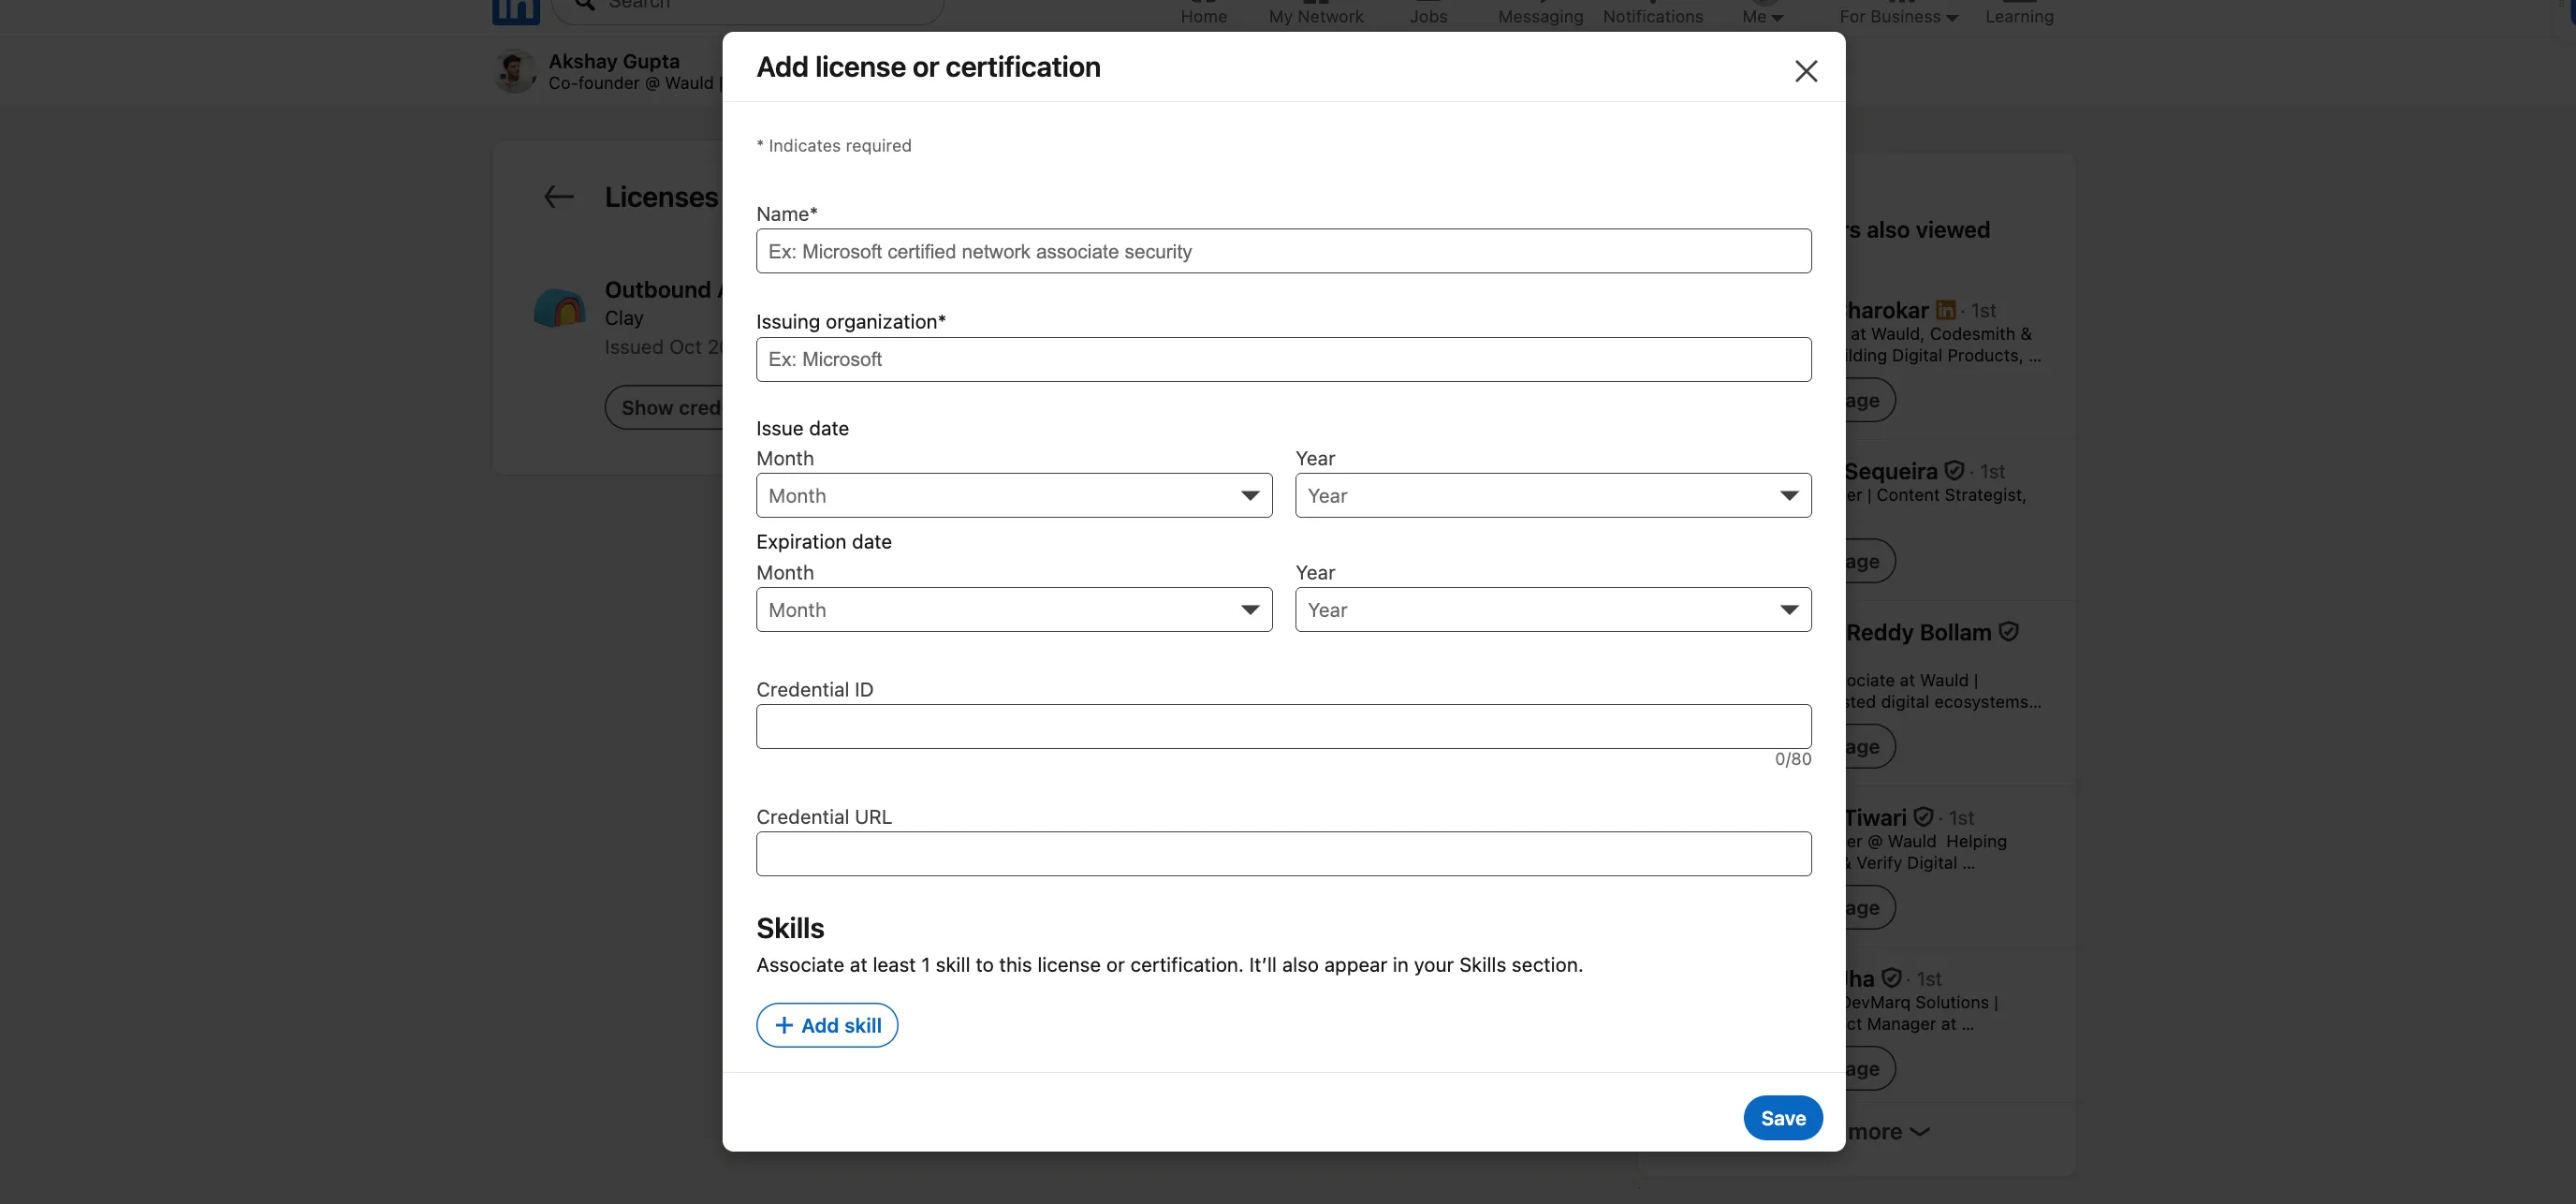Click the plus icon on Add skill
Screen dimensions: 2576x1204
pyautogui.click(x=784, y=1025)
